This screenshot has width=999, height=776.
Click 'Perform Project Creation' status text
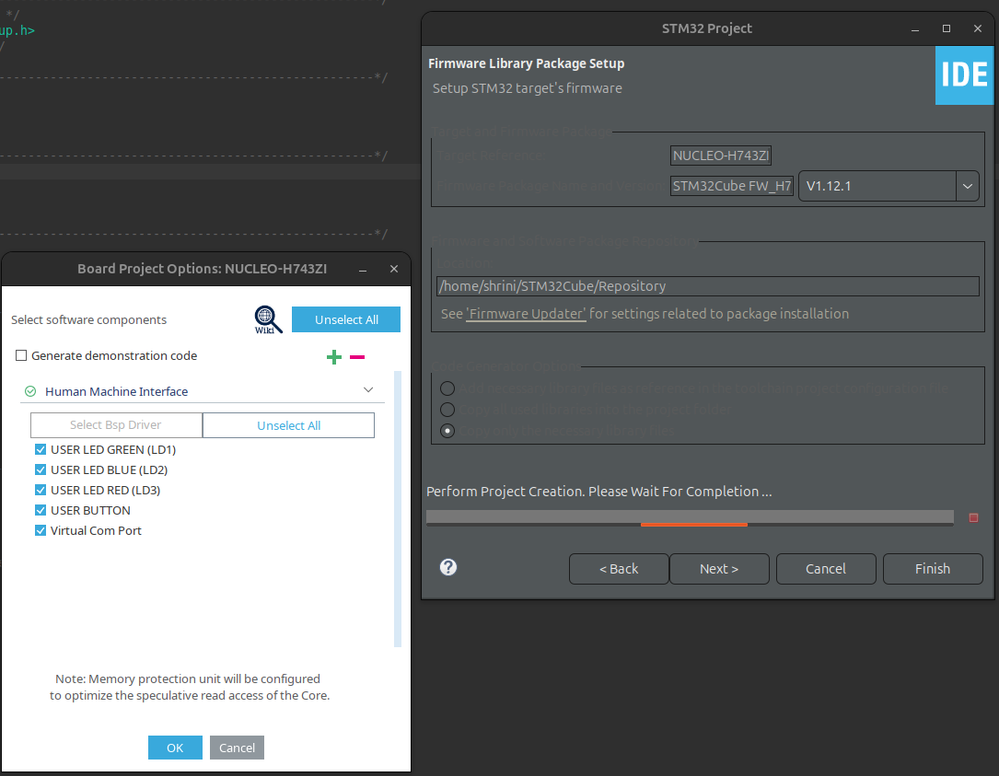[x=599, y=491]
